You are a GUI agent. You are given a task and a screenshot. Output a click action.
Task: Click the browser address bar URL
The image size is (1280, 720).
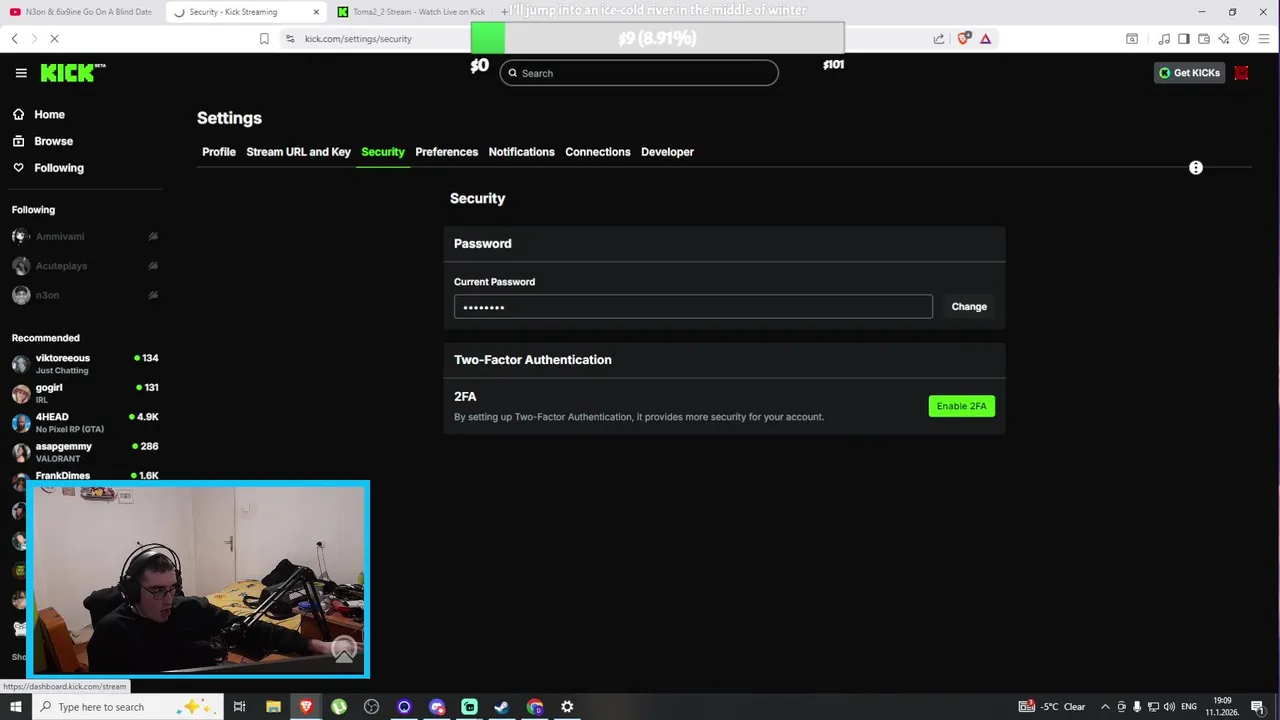[358, 39]
